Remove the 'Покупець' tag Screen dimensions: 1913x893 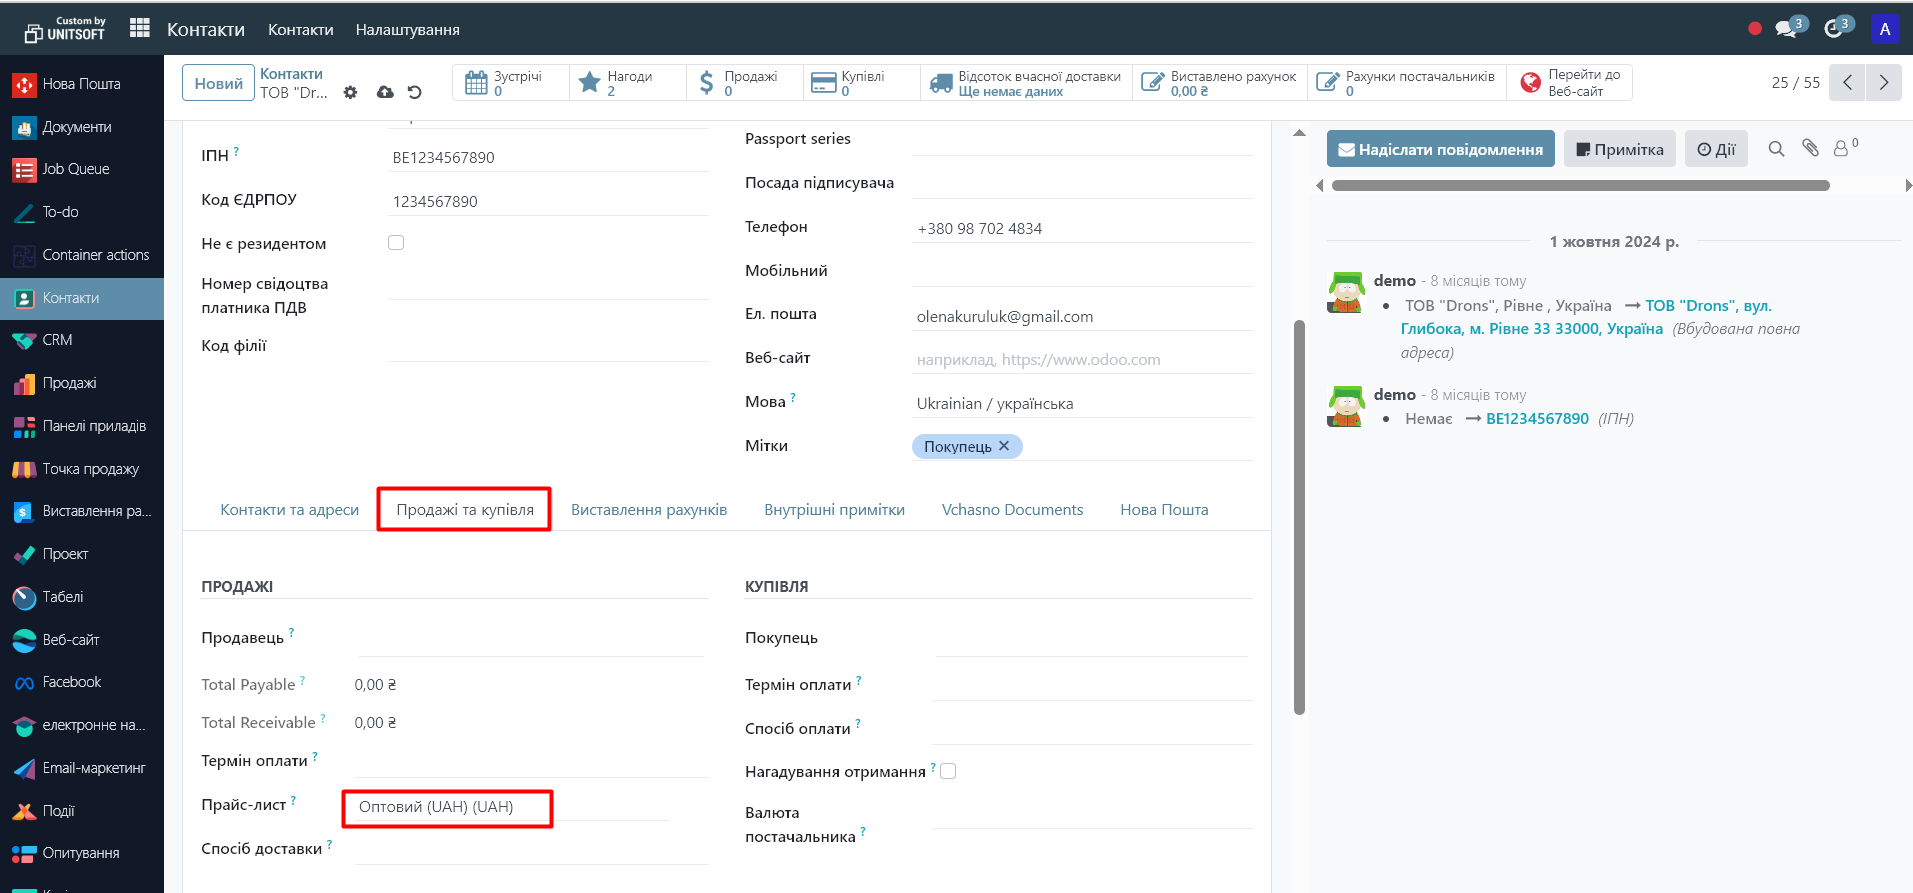1004,446
